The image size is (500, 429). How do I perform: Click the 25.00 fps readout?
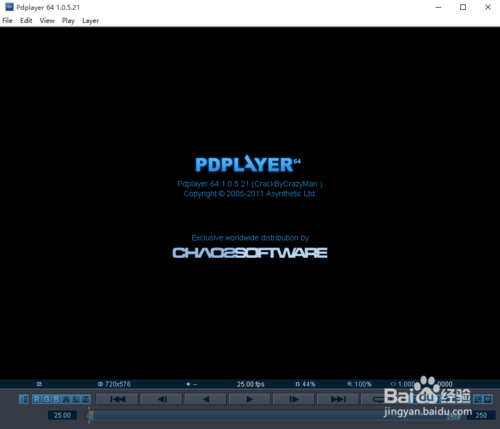[251, 384]
